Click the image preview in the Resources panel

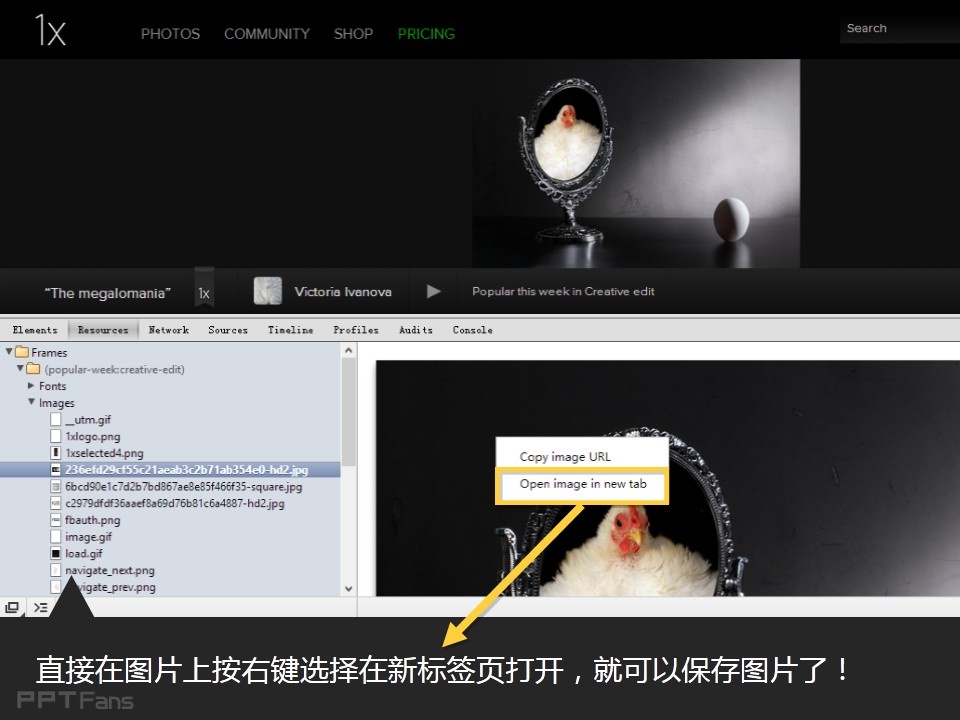tap(667, 478)
